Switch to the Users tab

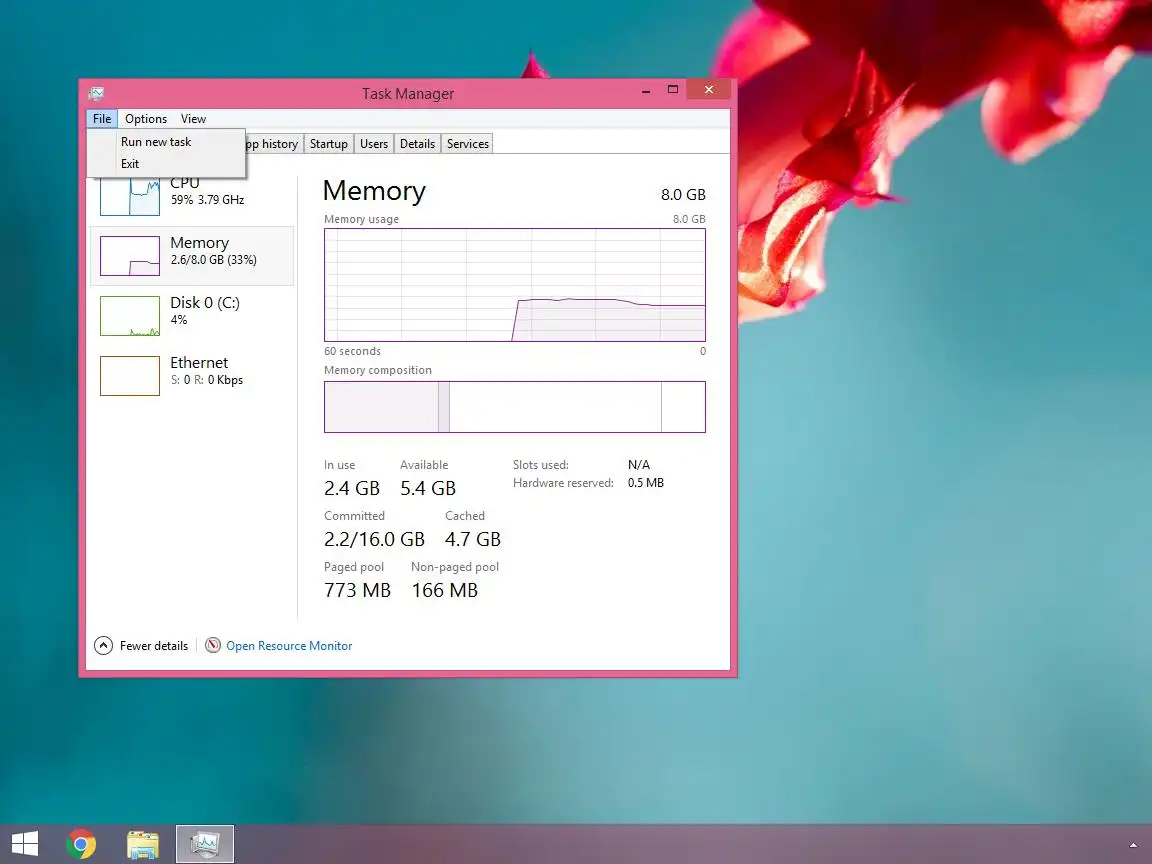(x=374, y=144)
